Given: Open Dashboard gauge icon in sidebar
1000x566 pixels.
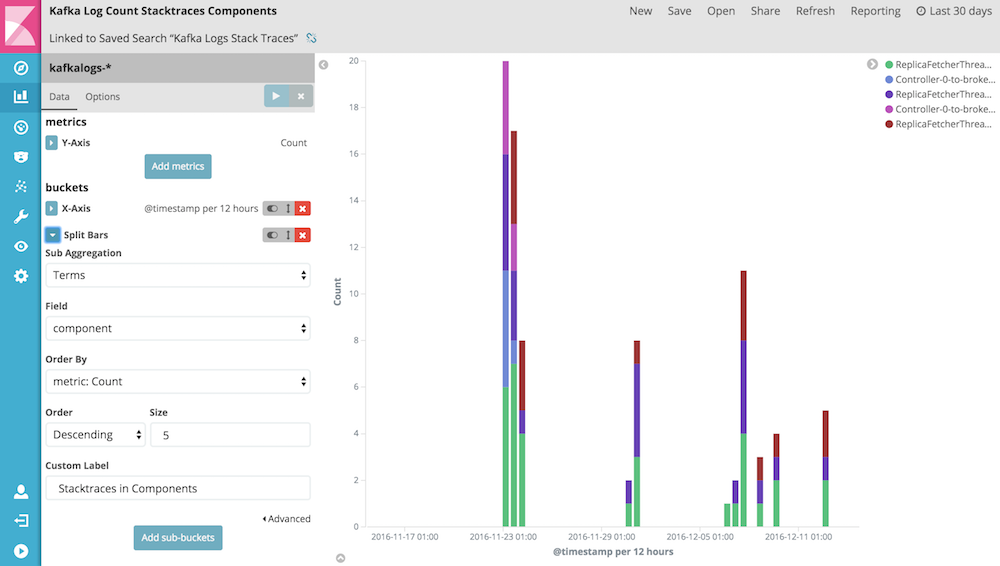Looking at the screenshot, I should click(x=20, y=127).
